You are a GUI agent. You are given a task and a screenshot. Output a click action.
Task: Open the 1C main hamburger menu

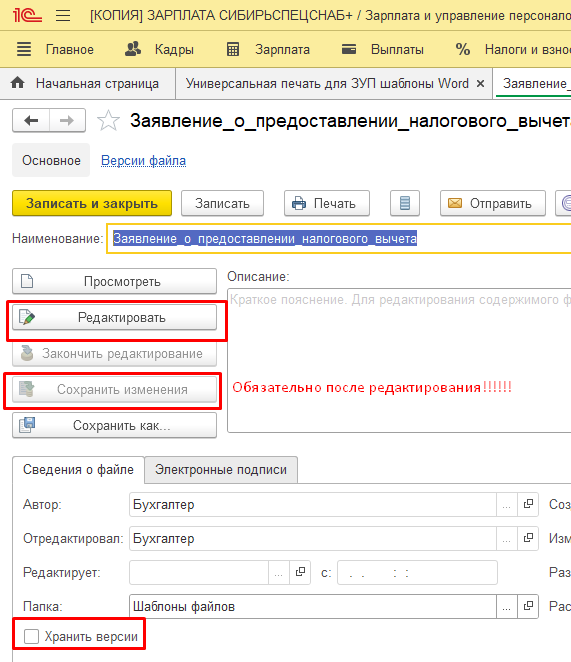[63, 16]
